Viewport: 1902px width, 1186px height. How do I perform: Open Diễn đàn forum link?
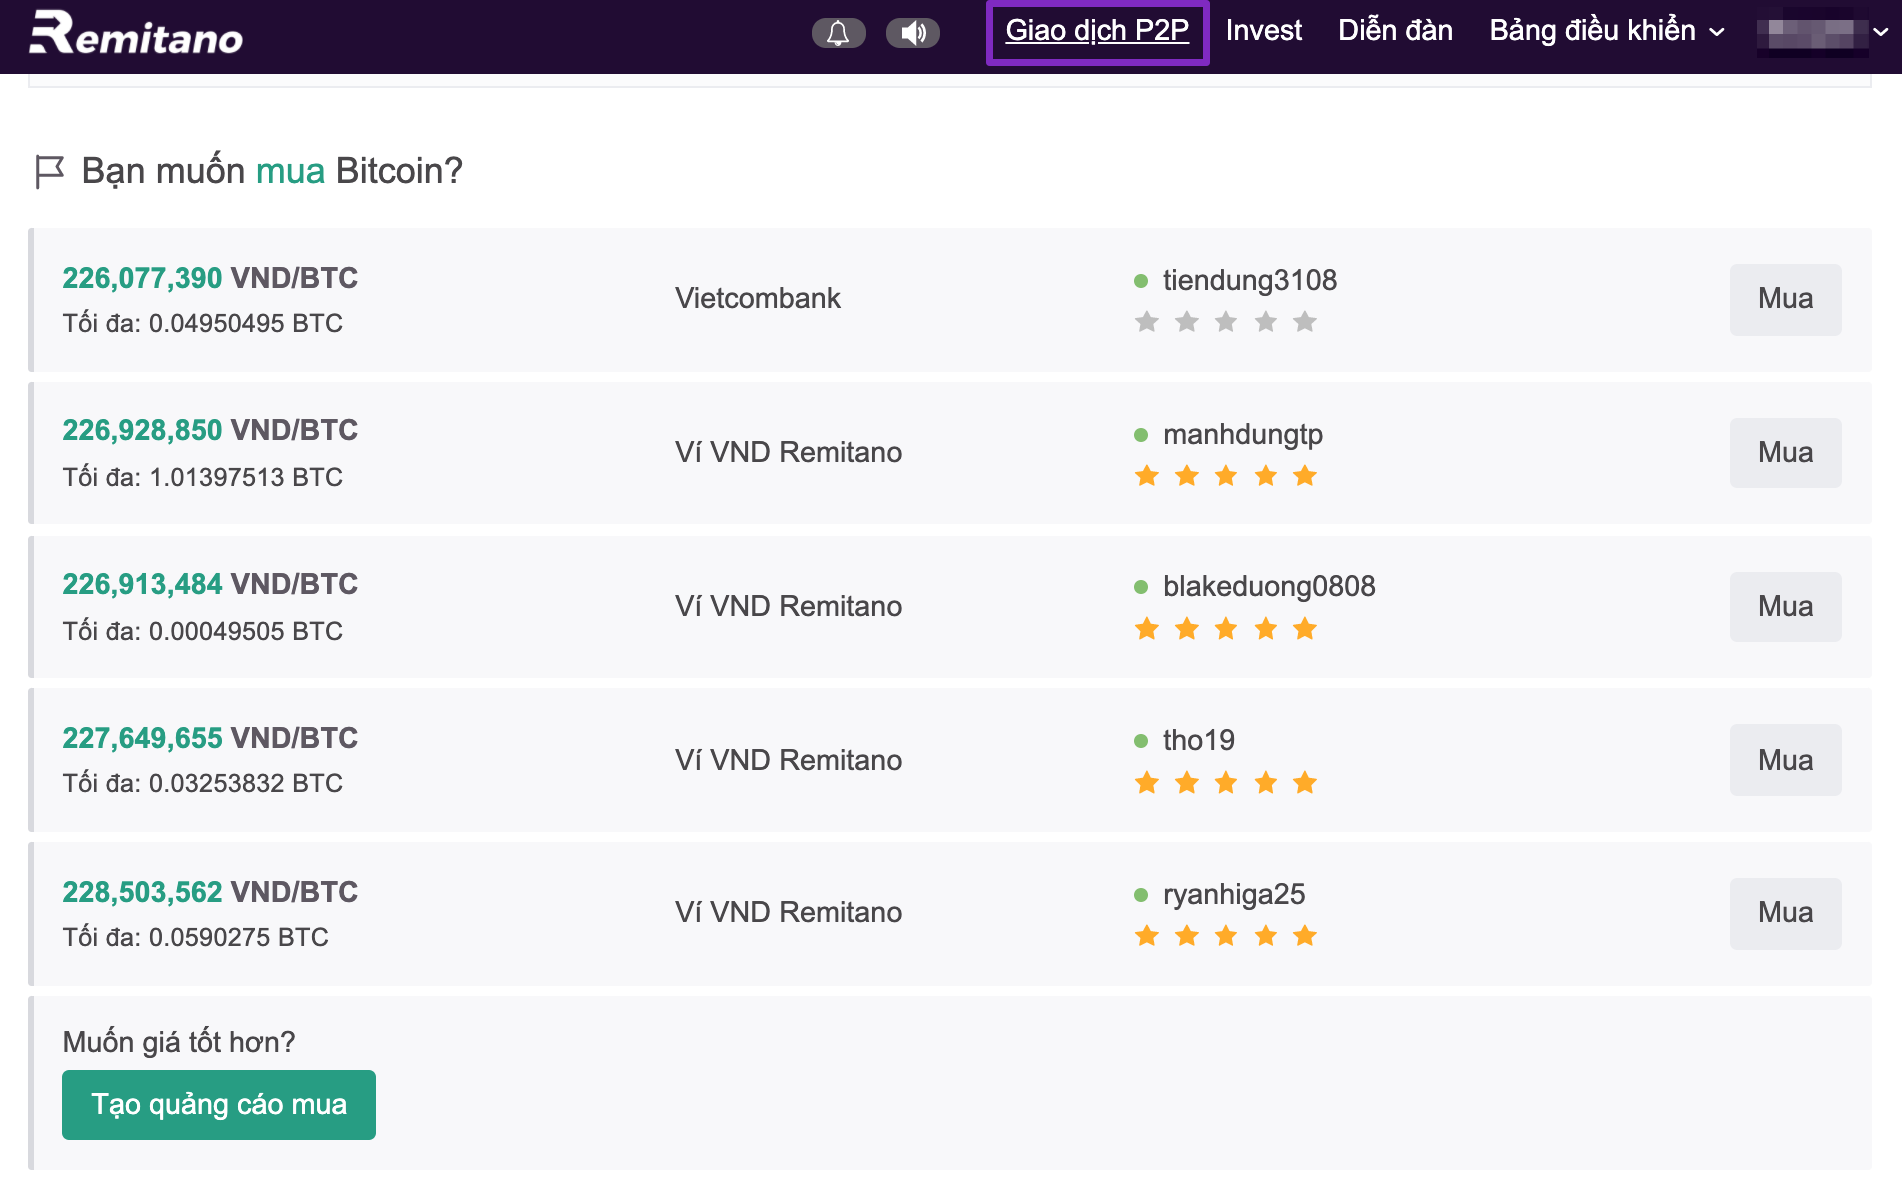(1395, 31)
